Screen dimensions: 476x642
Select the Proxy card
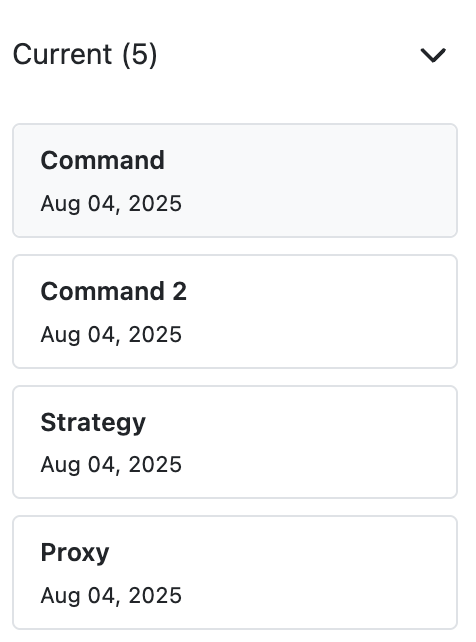point(235,572)
